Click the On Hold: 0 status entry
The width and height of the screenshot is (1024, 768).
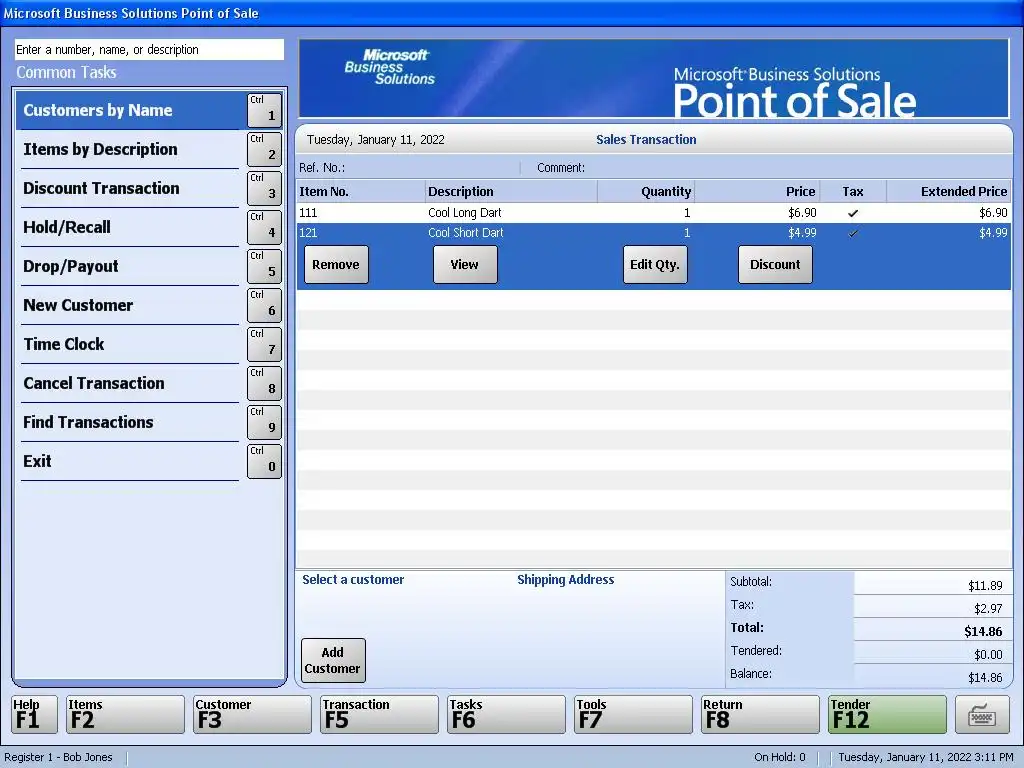pos(780,758)
